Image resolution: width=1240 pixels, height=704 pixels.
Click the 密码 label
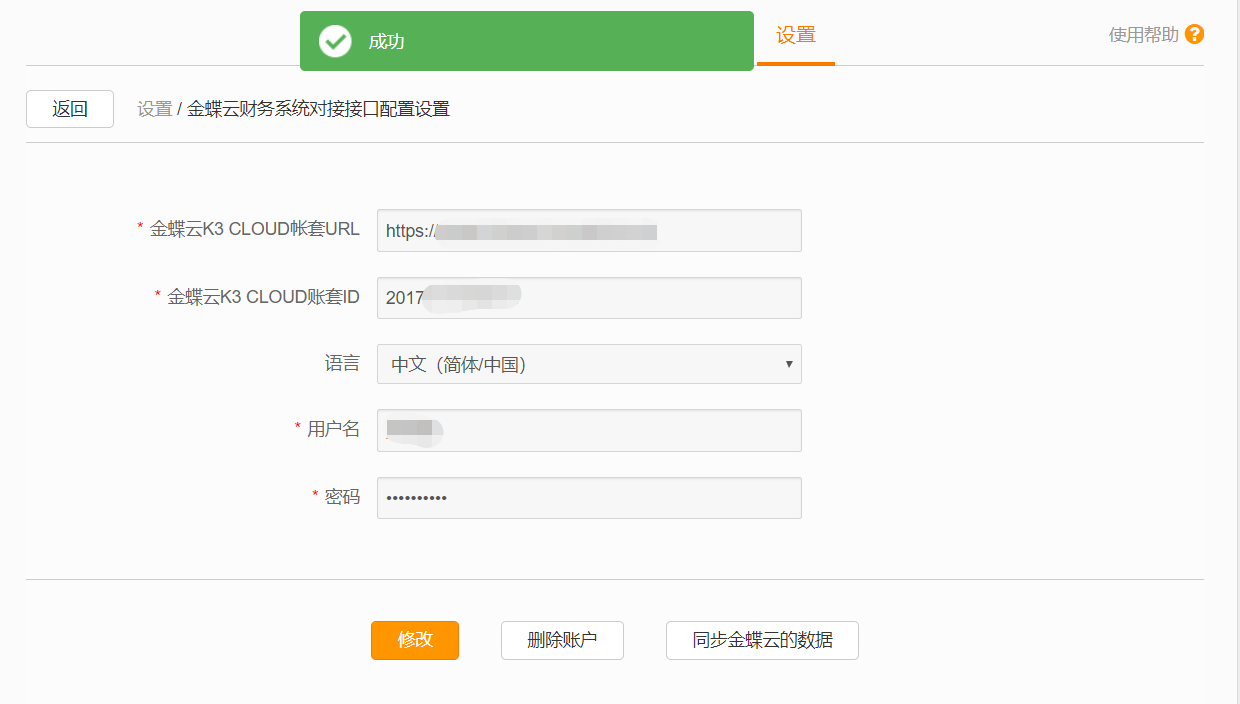tap(342, 497)
